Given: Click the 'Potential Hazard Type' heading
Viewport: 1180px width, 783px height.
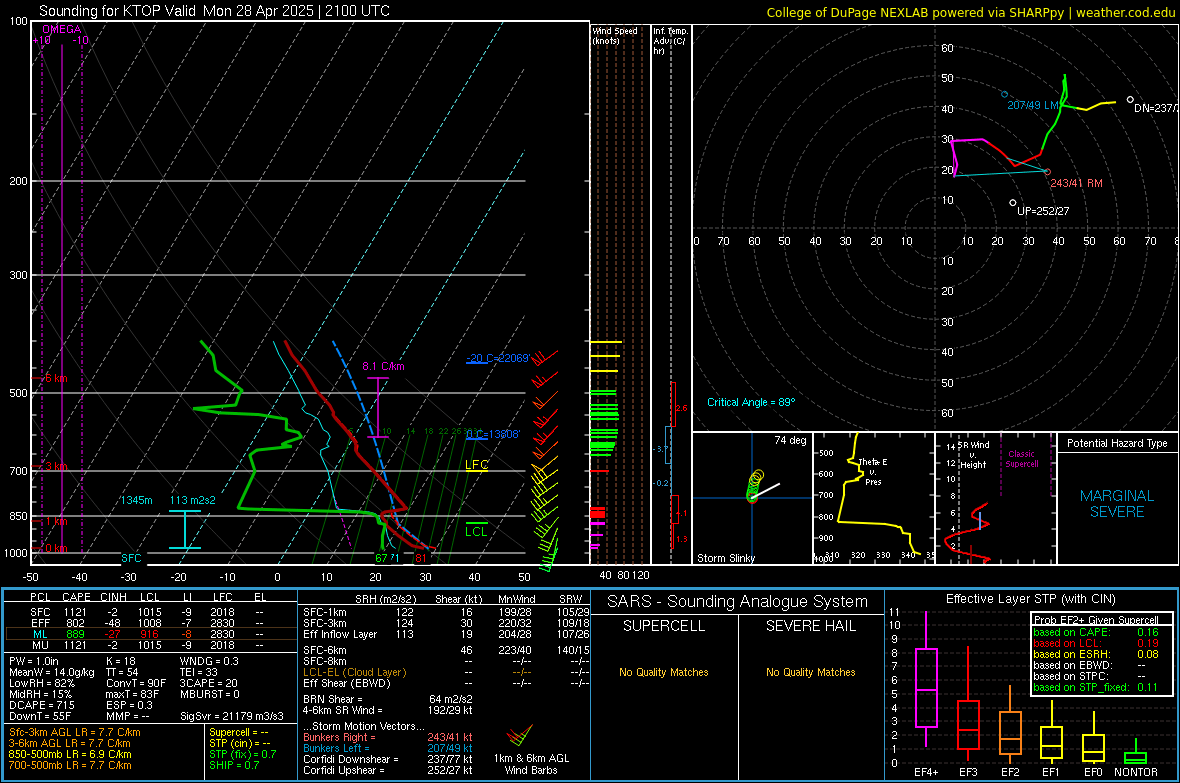Looking at the screenshot, I should coord(1117,443).
